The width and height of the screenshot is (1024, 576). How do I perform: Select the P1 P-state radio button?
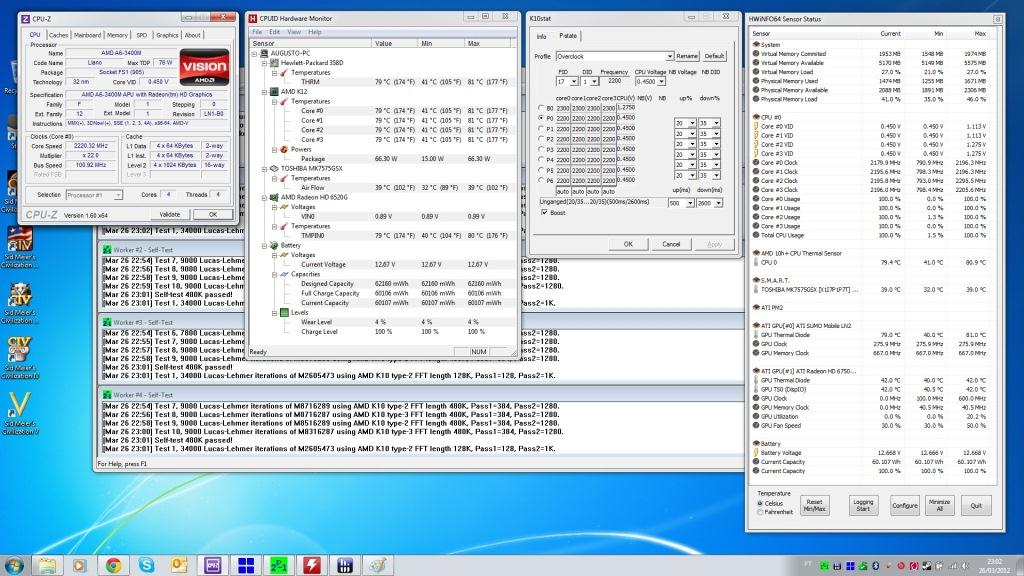point(541,129)
